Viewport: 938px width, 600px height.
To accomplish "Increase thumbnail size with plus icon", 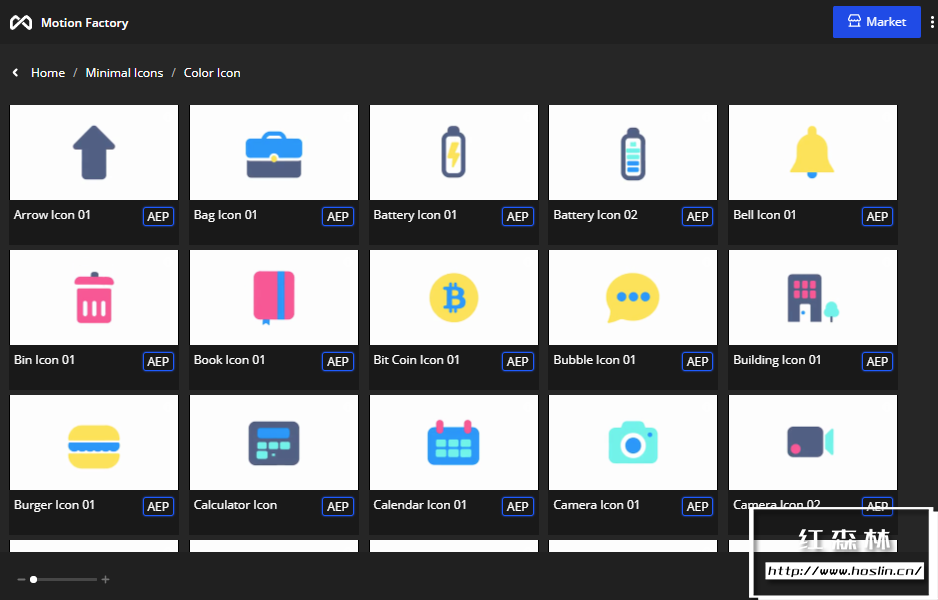I will pyautogui.click(x=105, y=579).
